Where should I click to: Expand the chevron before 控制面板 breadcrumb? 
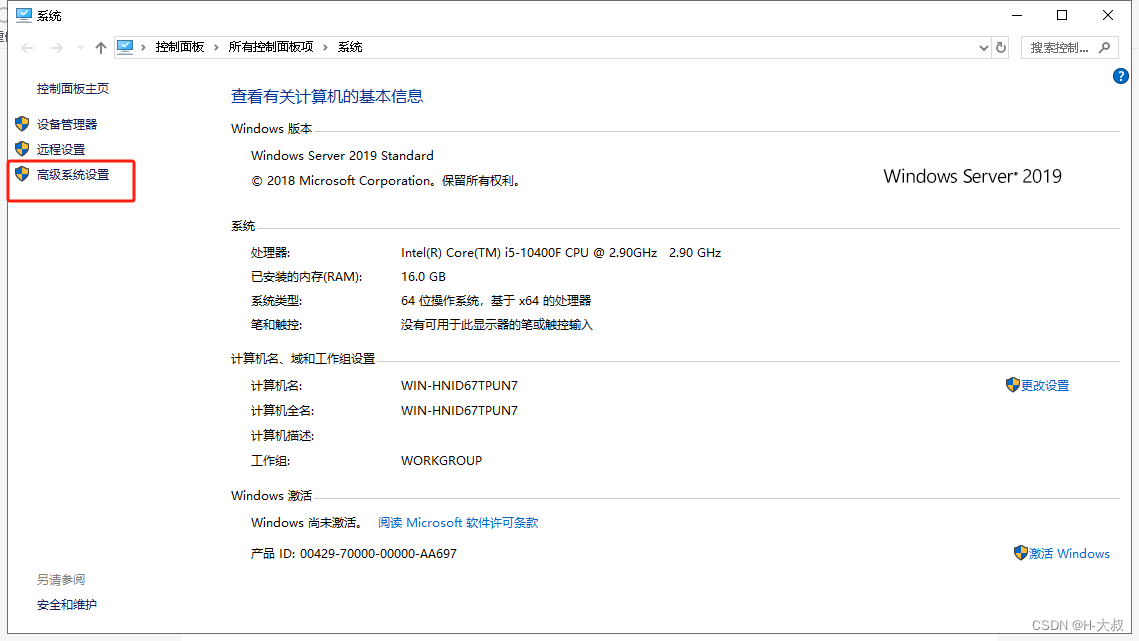pos(143,47)
